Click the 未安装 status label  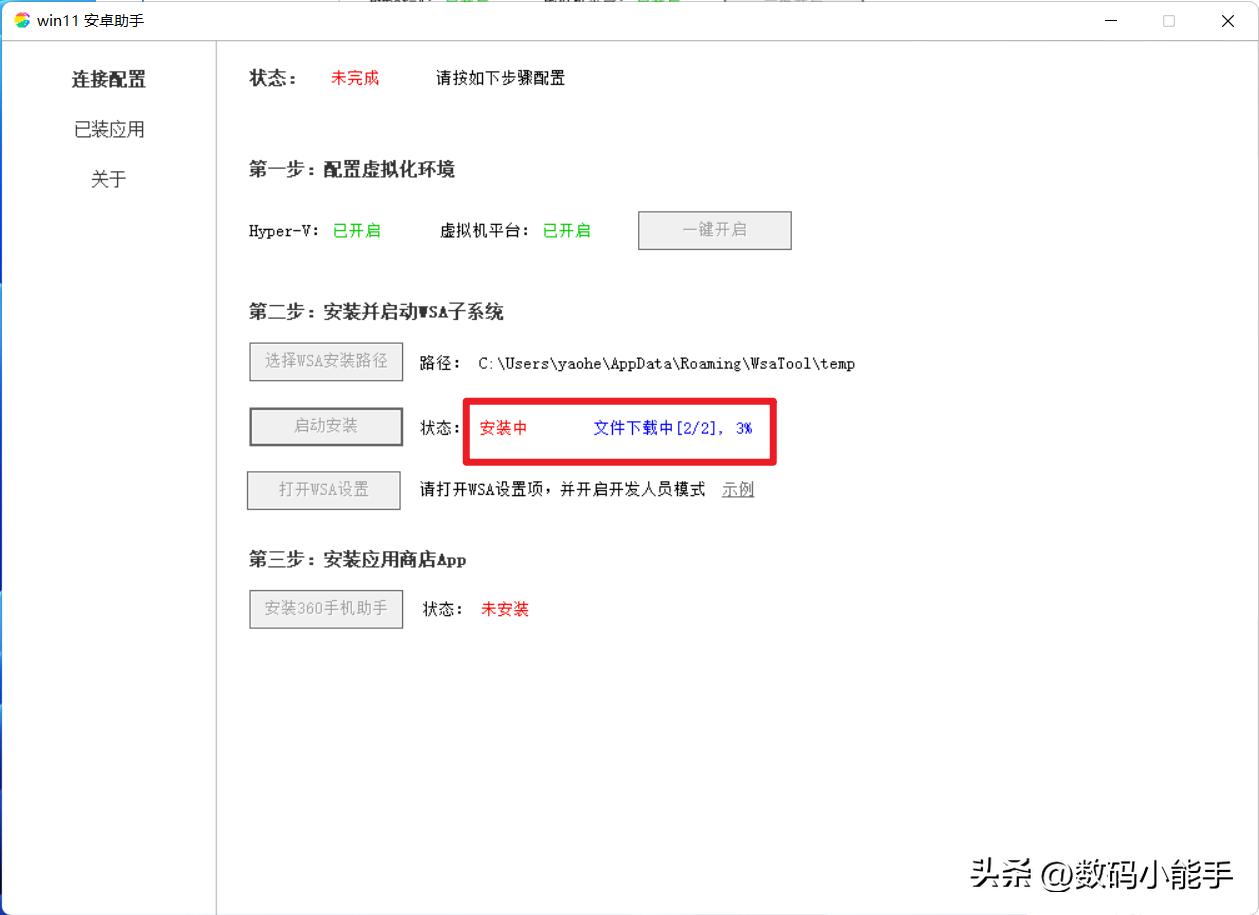[504, 608]
